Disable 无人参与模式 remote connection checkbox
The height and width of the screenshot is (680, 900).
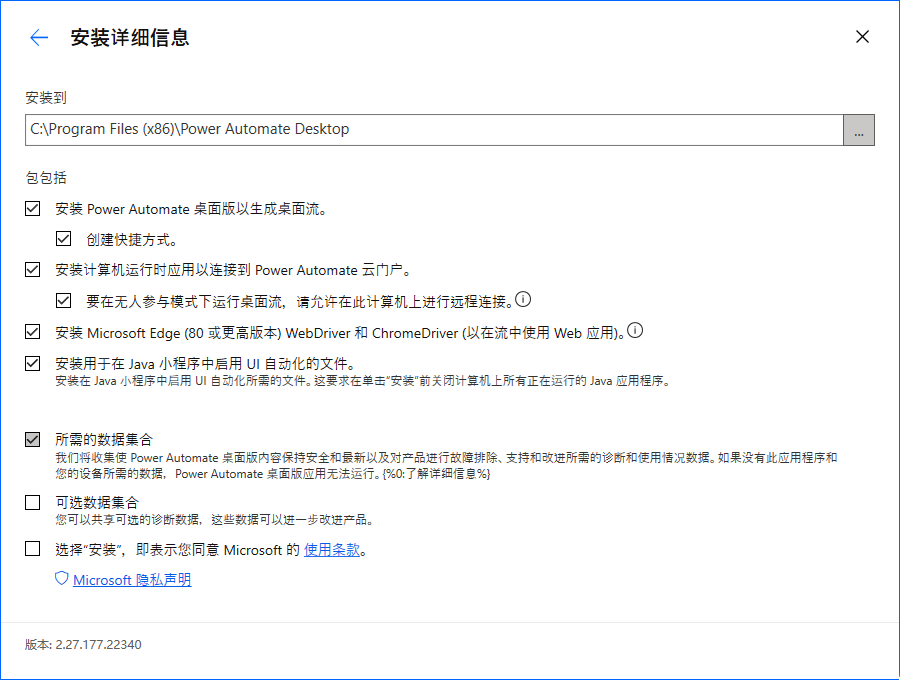click(64, 300)
